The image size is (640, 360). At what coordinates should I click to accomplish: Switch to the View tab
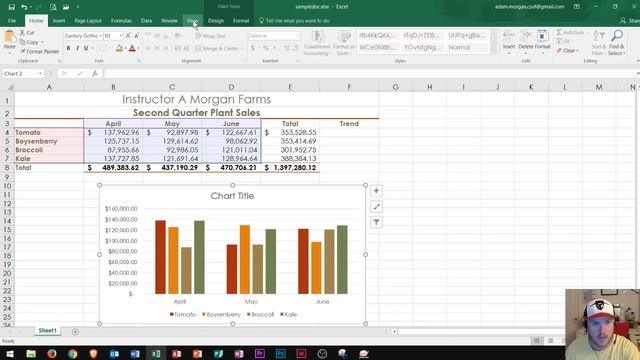[192, 20]
